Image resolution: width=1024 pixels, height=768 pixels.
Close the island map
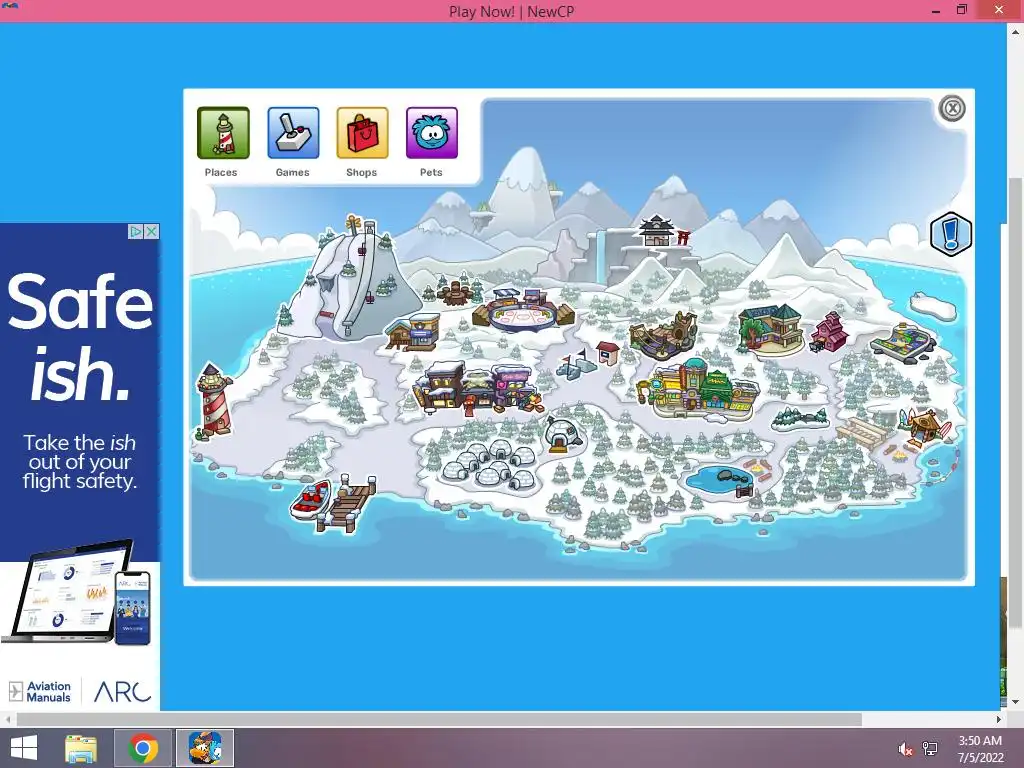pyautogui.click(x=952, y=108)
